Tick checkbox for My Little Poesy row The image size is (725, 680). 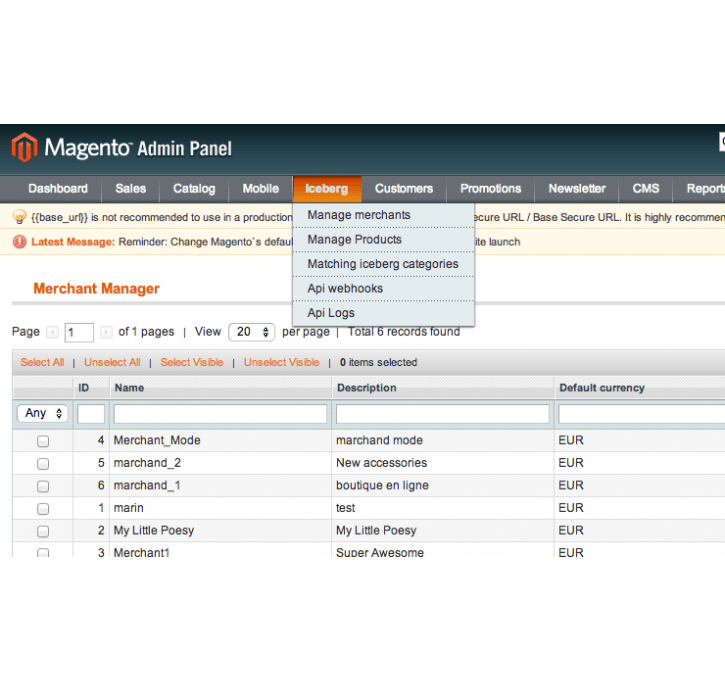(x=43, y=532)
